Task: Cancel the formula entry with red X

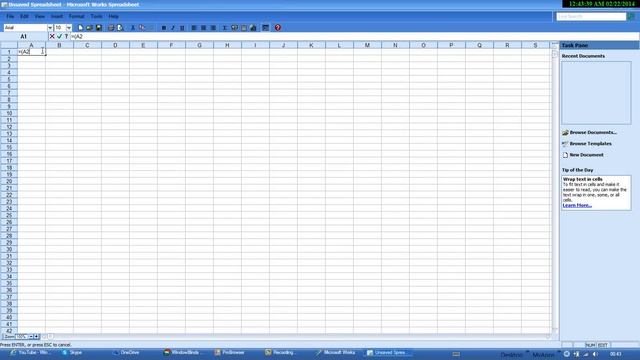Action: point(52,36)
